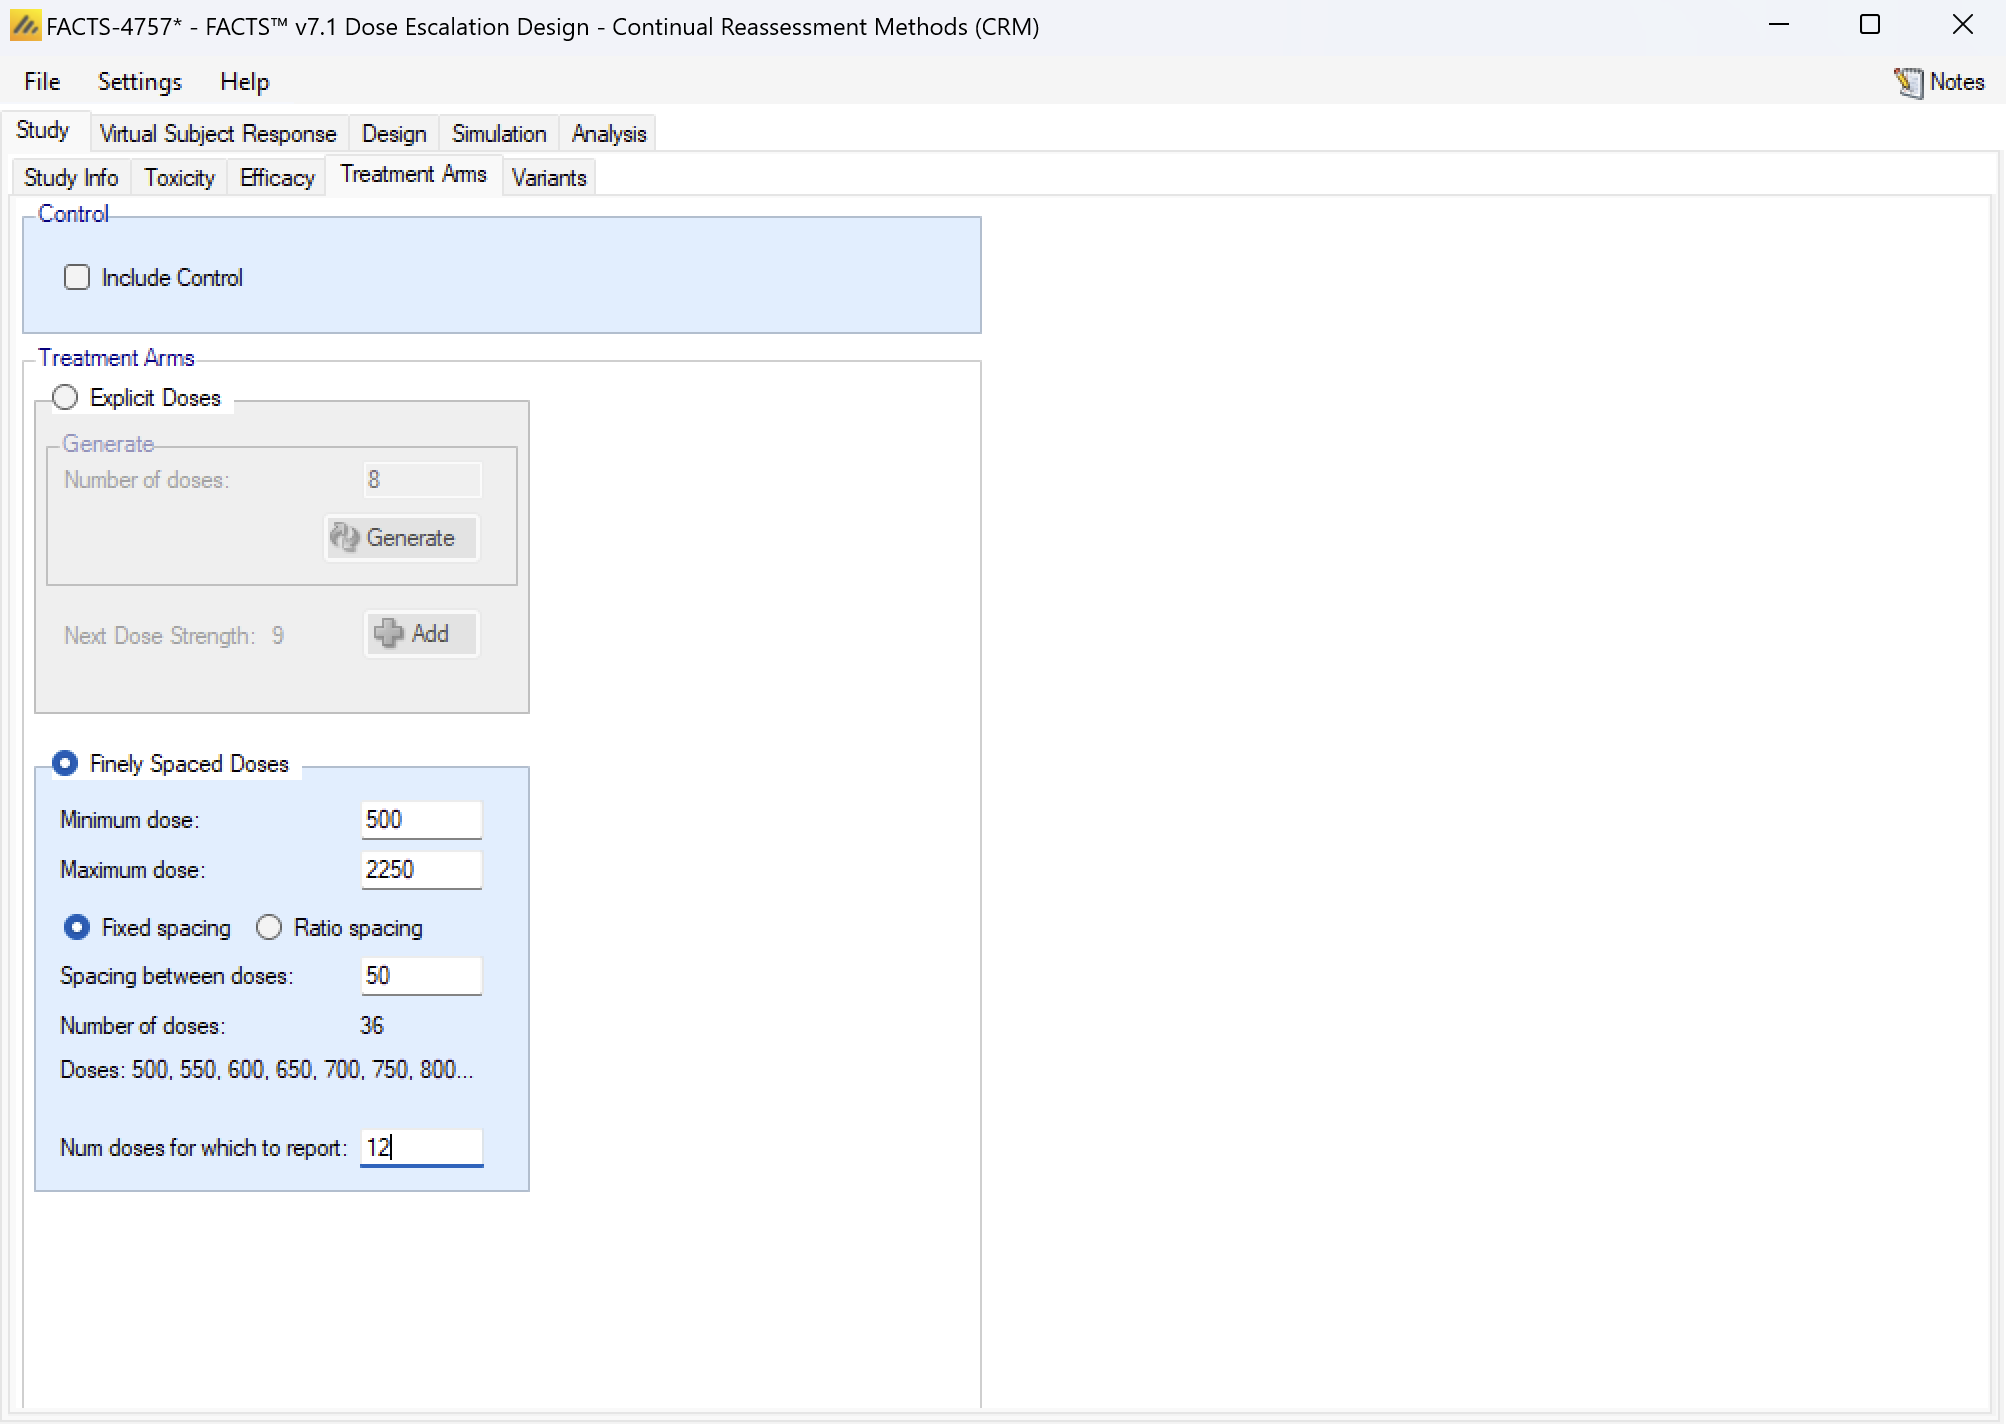
Task: Open the Settings menu
Action: 139,82
